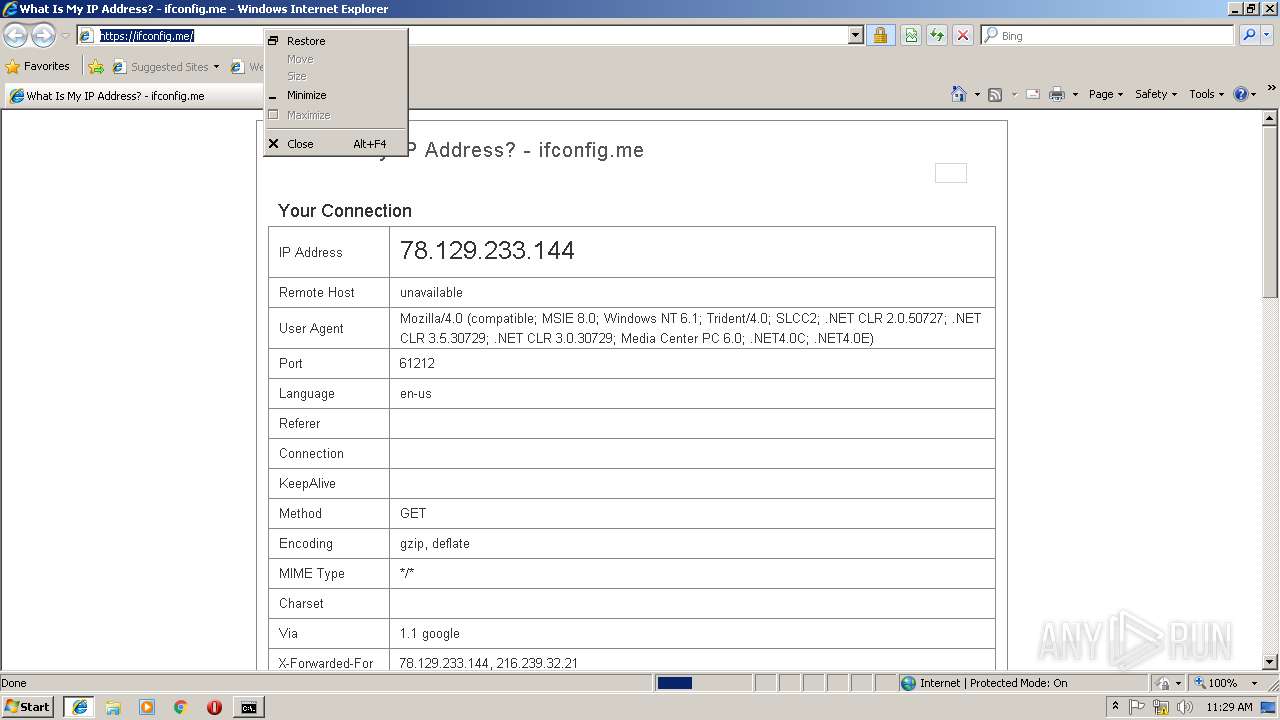
Task: Click the vertical scrollbar up arrow
Action: point(1270,118)
